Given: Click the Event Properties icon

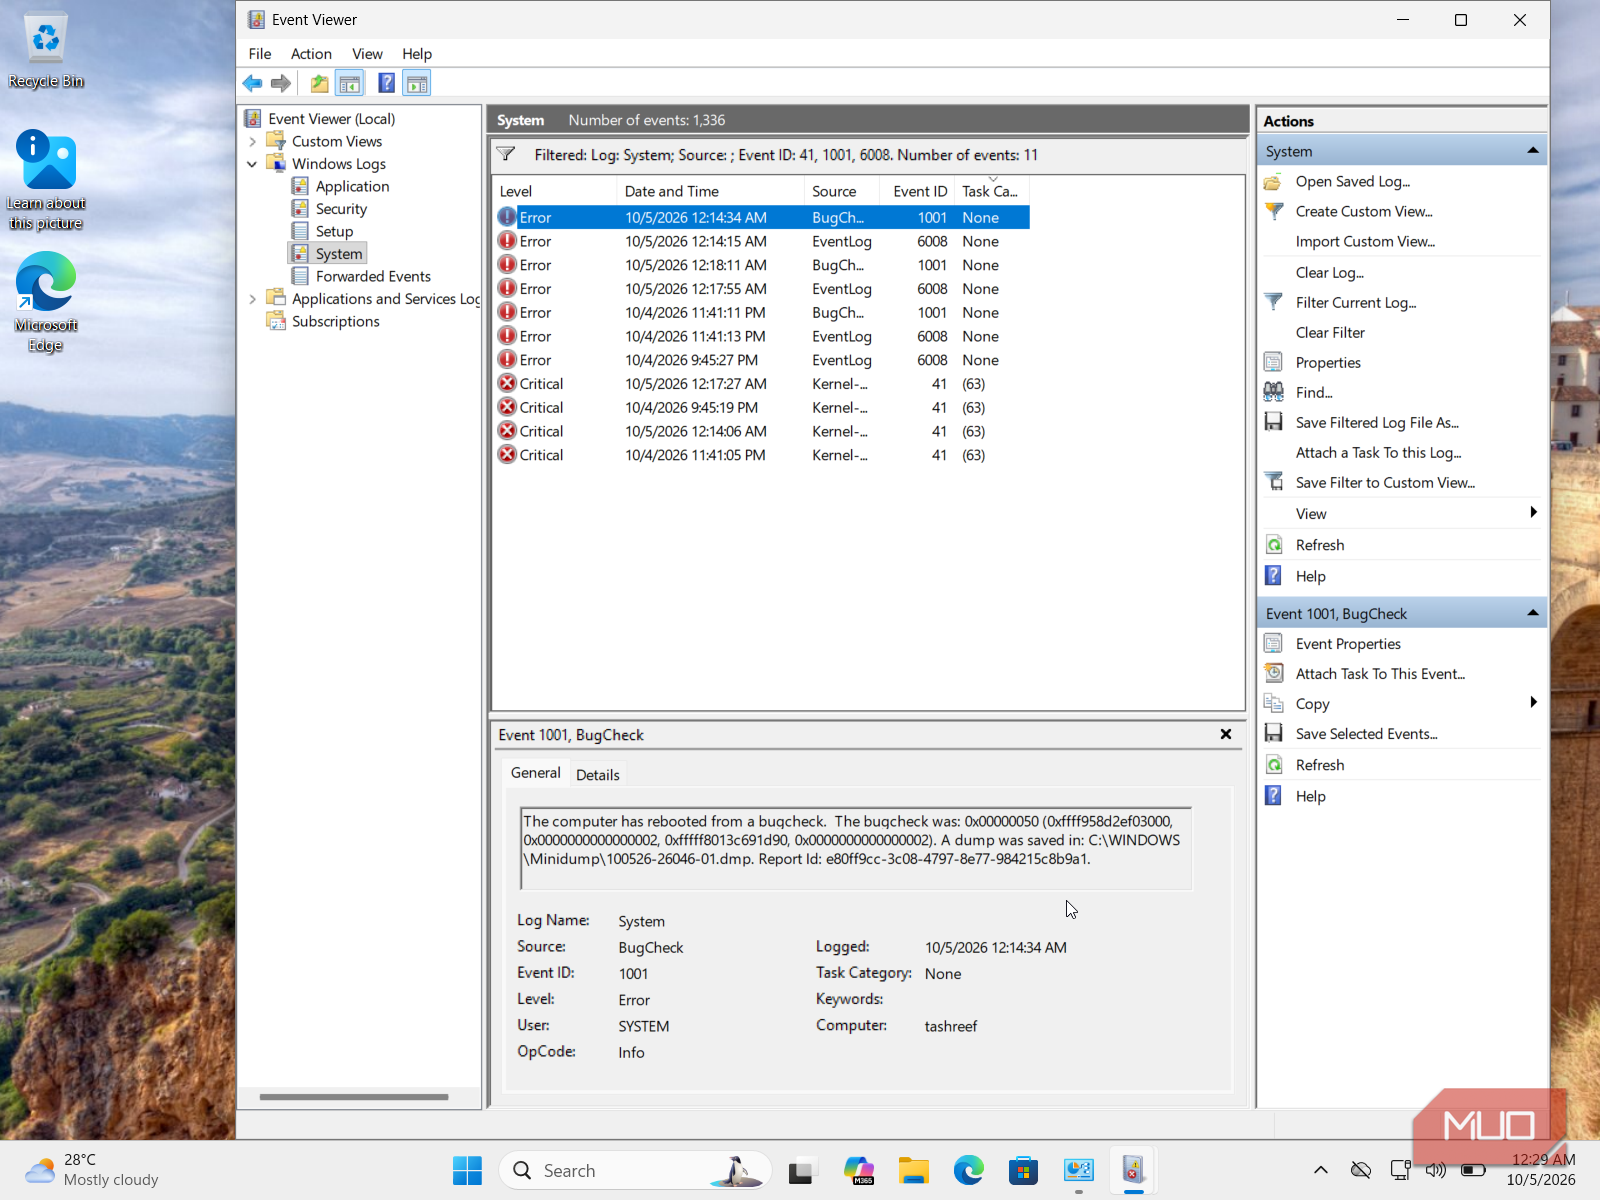Looking at the screenshot, I should click(1273, 643).
